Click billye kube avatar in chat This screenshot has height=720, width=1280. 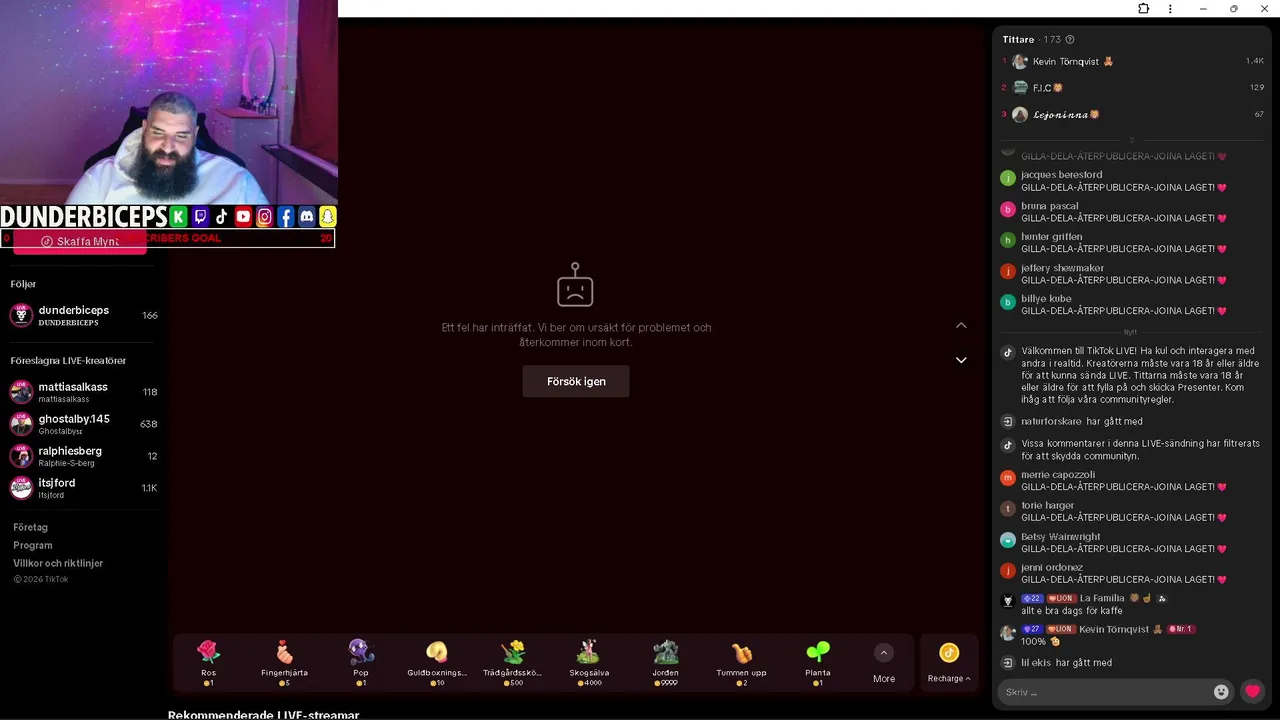point(1008,303)
